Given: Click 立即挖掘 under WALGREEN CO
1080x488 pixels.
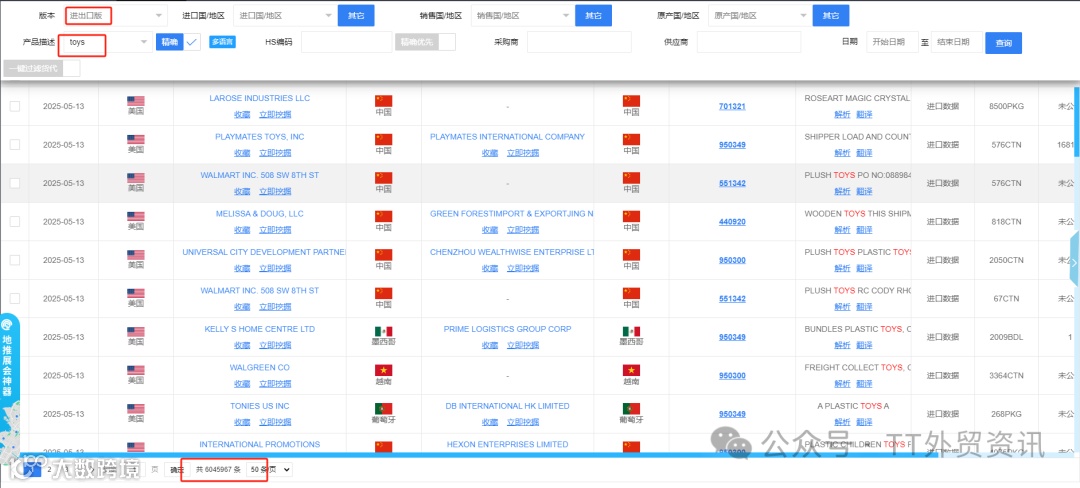Looking at the screenshot, I should 275,384.
